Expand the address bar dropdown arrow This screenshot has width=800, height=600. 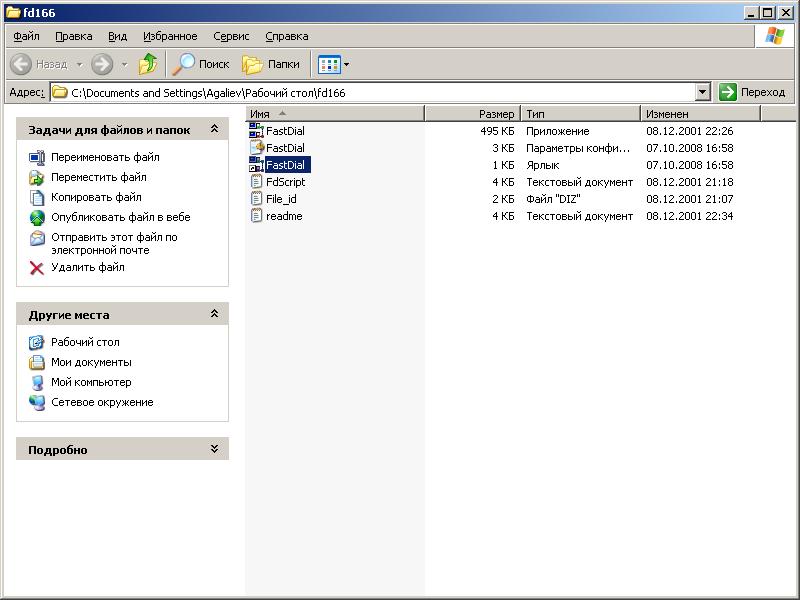point(702,92)
